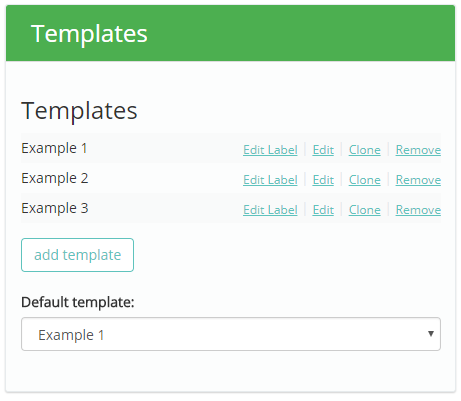Select the Example 3 template row
Image resolution: width=461 pixels, height=401 pixels.
click(231, 208)
